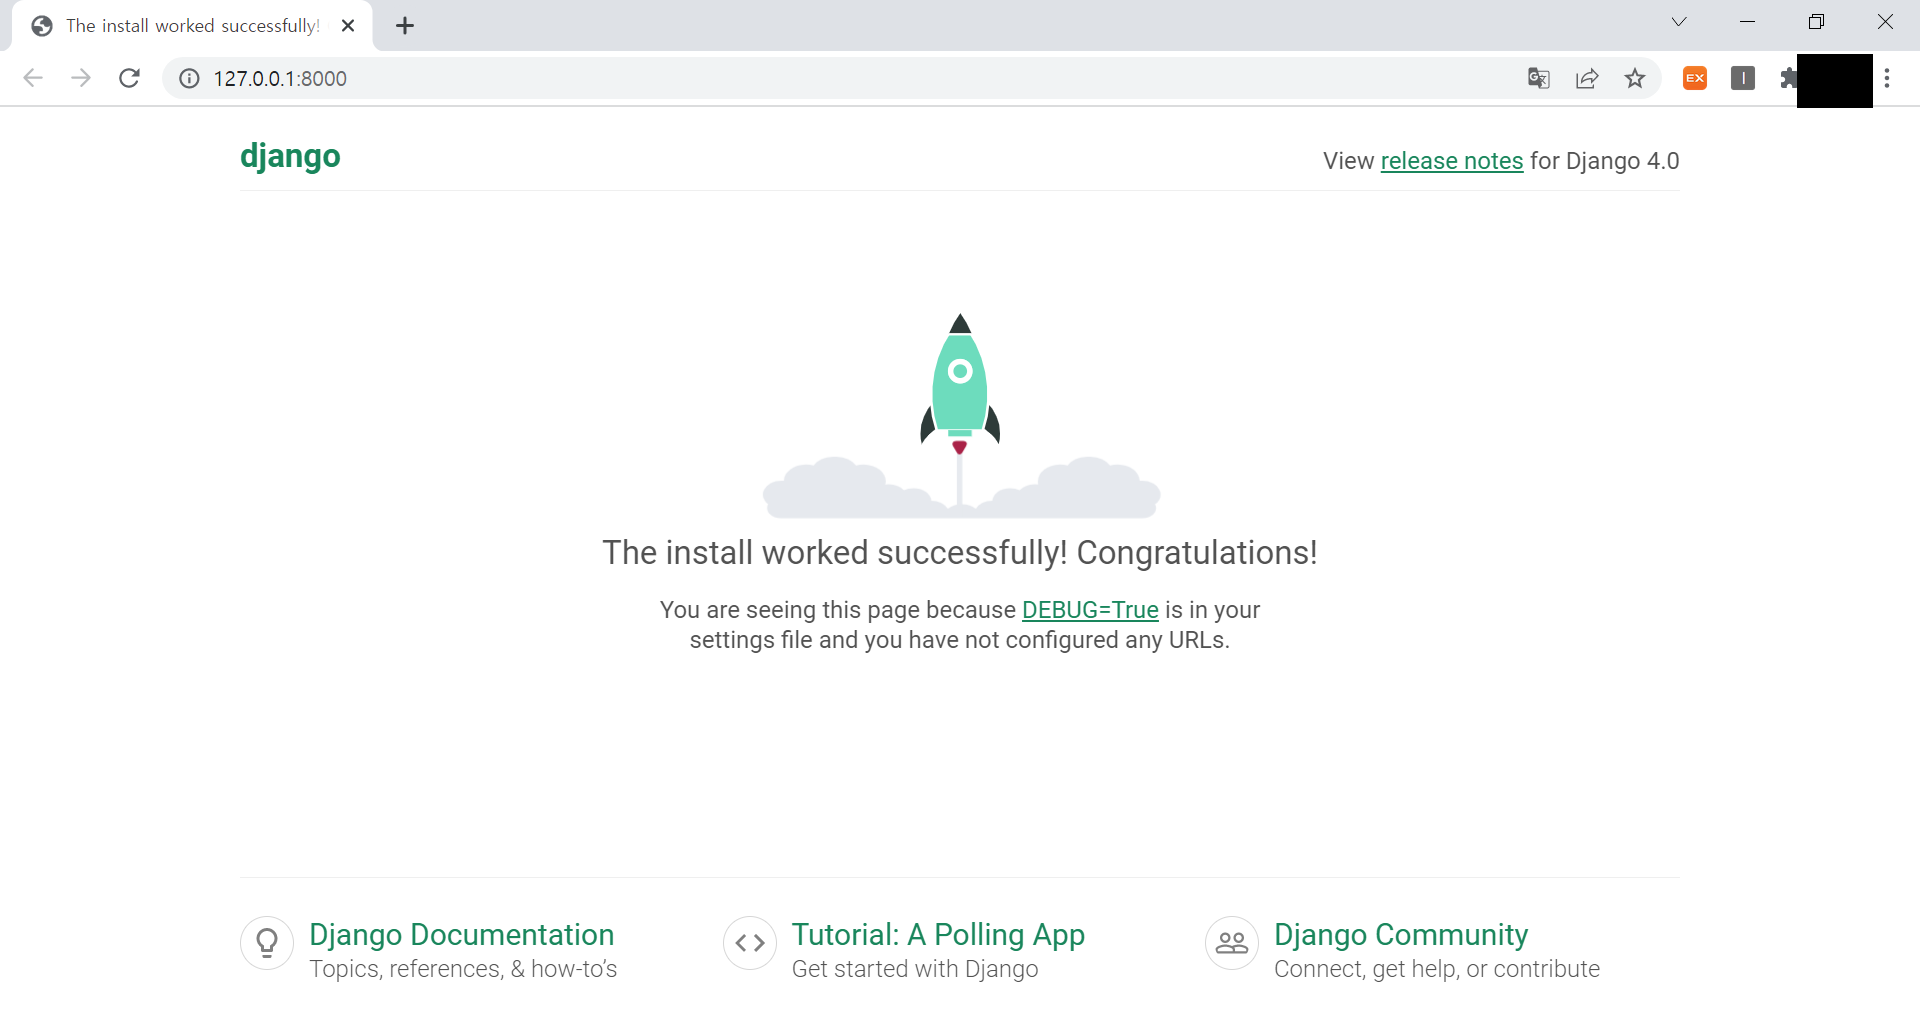The image size is (1920, 1020).
Task: Expand the tab search dropdown
Action: 1679,22
